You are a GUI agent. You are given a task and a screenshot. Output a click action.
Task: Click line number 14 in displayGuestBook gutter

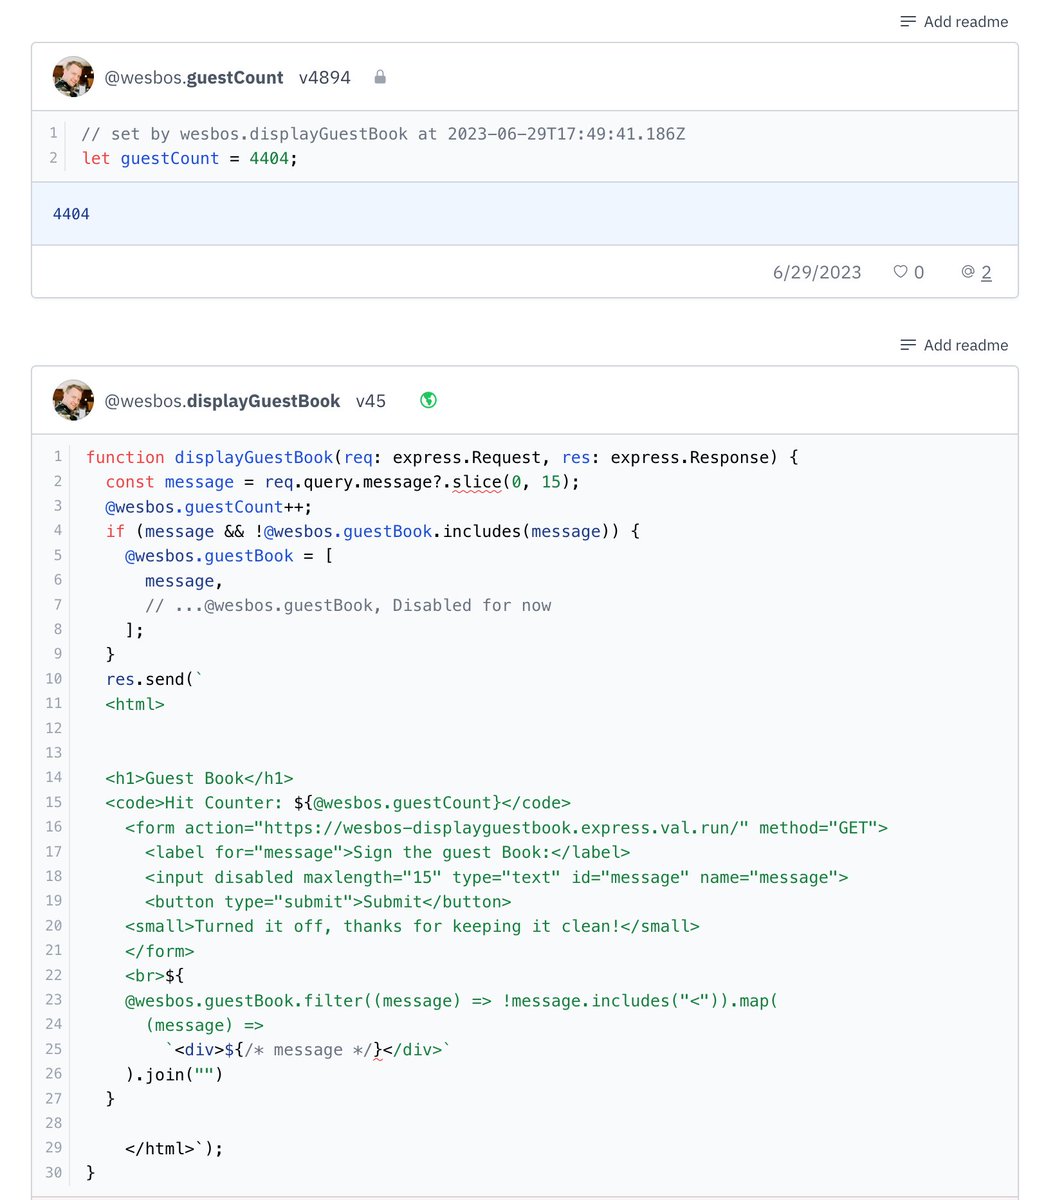coord(53,777)
